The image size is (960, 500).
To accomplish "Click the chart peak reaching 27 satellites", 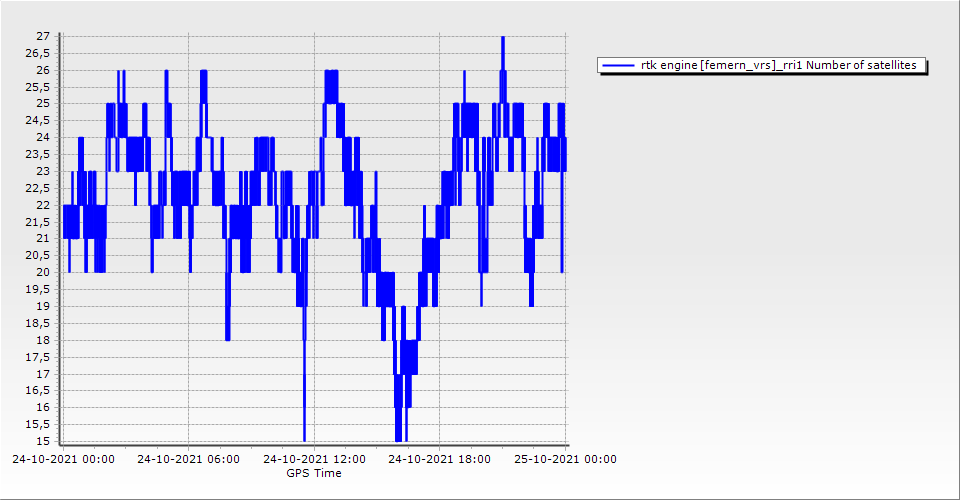I will click(x=503, y=39).
